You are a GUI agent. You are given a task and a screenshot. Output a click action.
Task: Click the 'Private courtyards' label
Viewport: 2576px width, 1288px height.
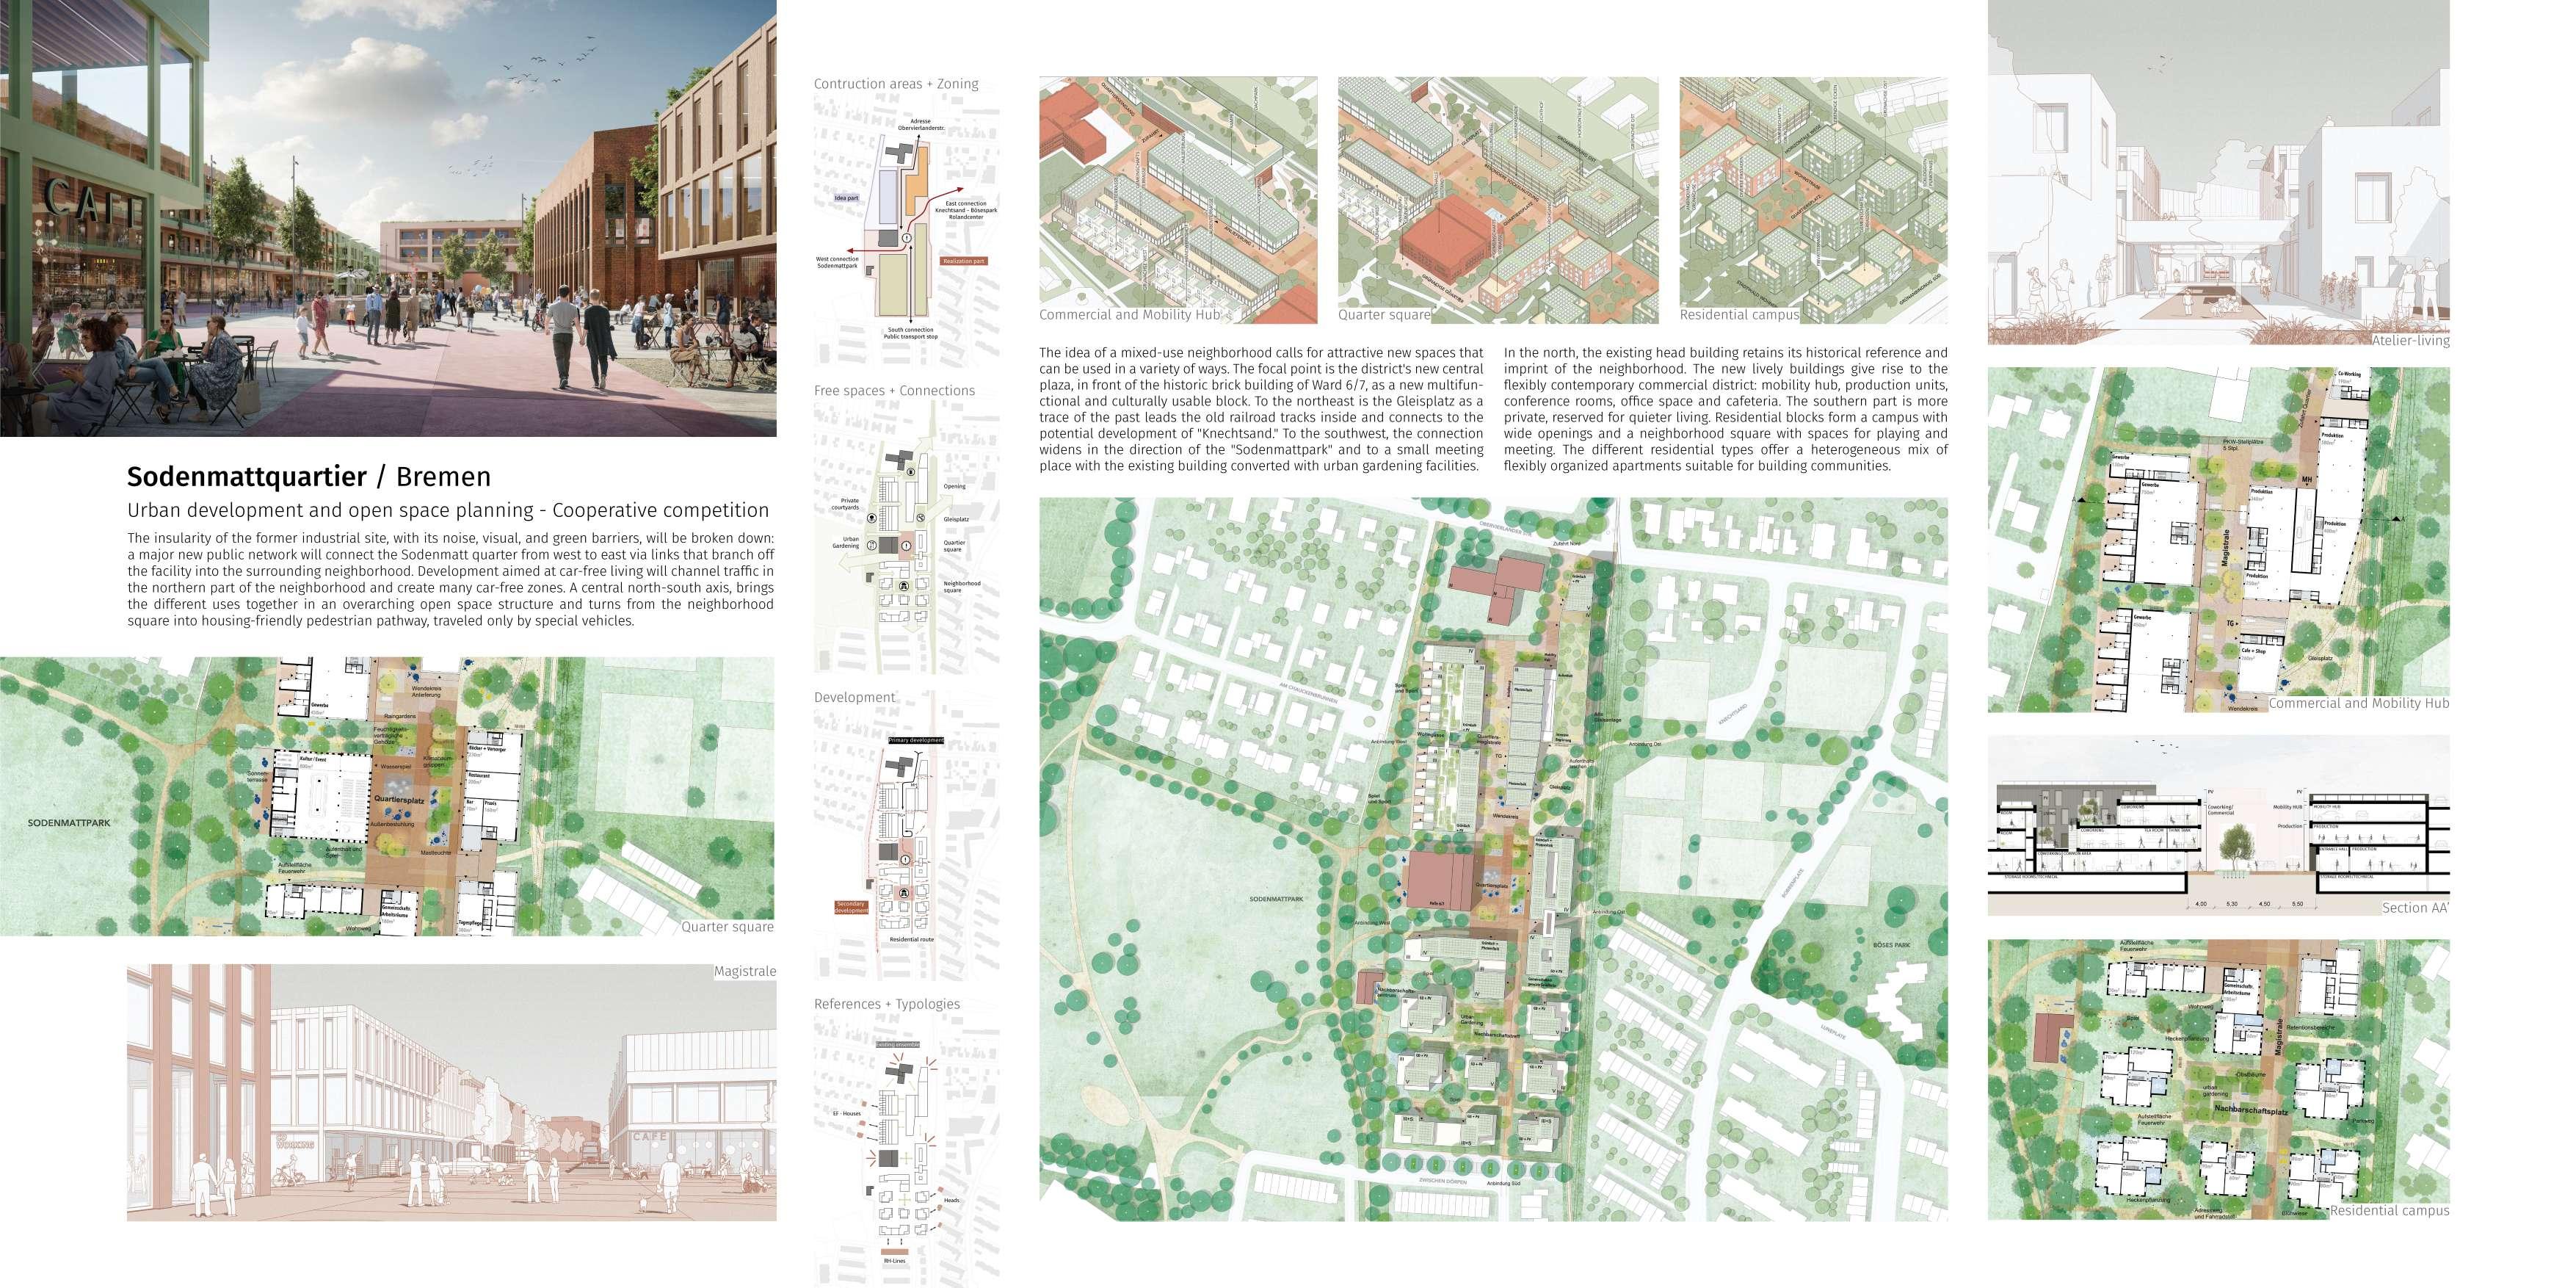pos(846,504)
